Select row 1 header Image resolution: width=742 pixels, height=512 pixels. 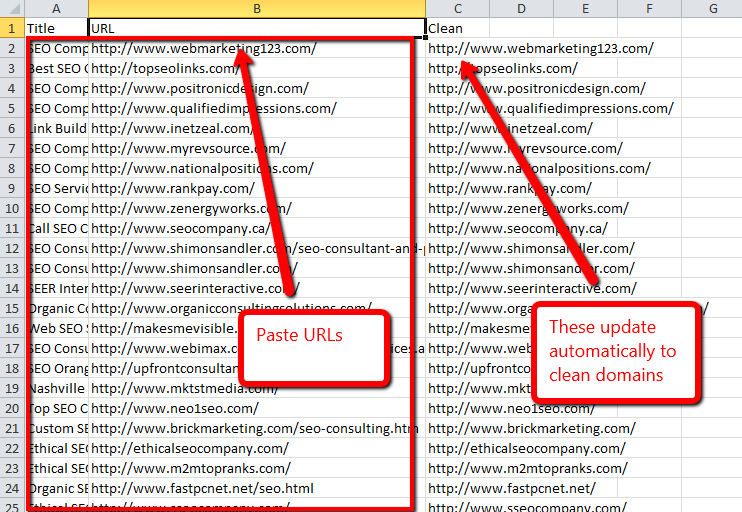click(x=12, y=28)
